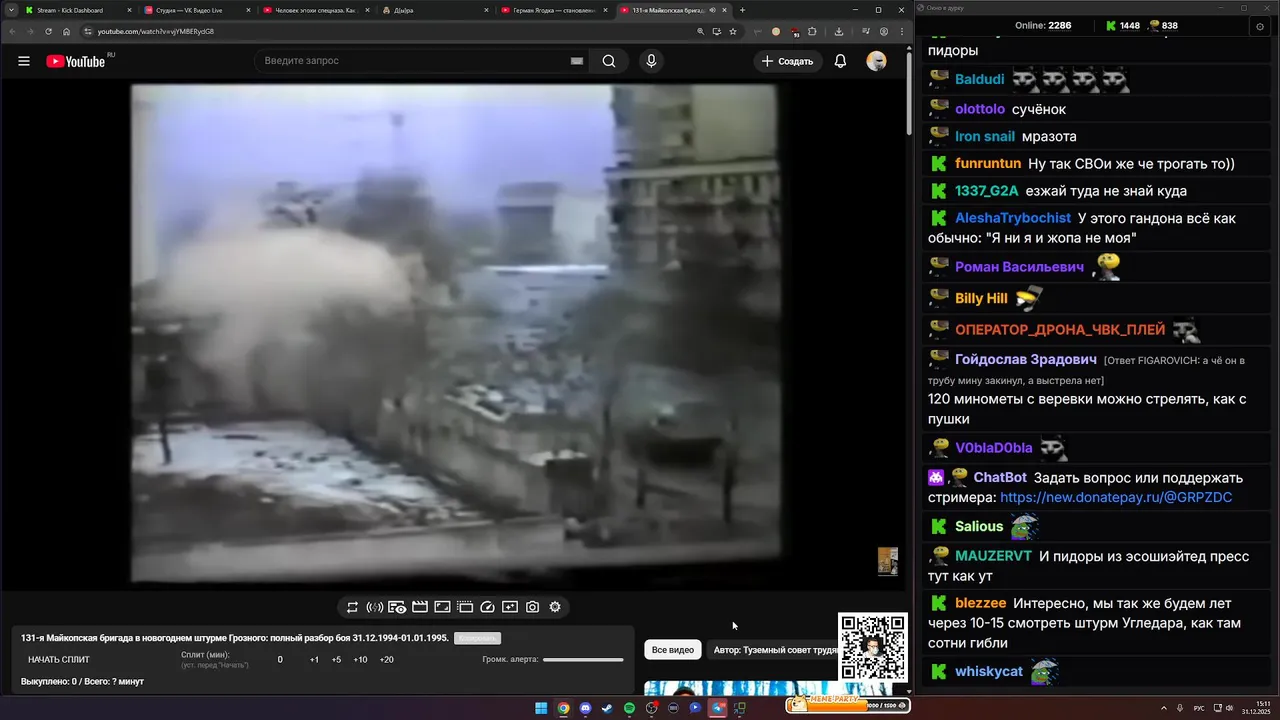Open Steam from the Windows taskbar
The width and height of the screenshot is (1280, 720).
(x=607, y=708)
